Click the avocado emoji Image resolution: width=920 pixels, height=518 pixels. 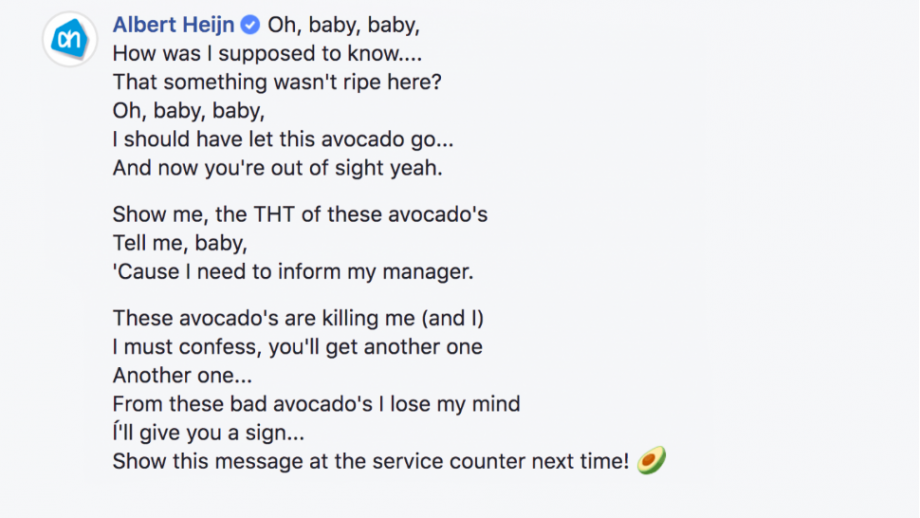651,460
